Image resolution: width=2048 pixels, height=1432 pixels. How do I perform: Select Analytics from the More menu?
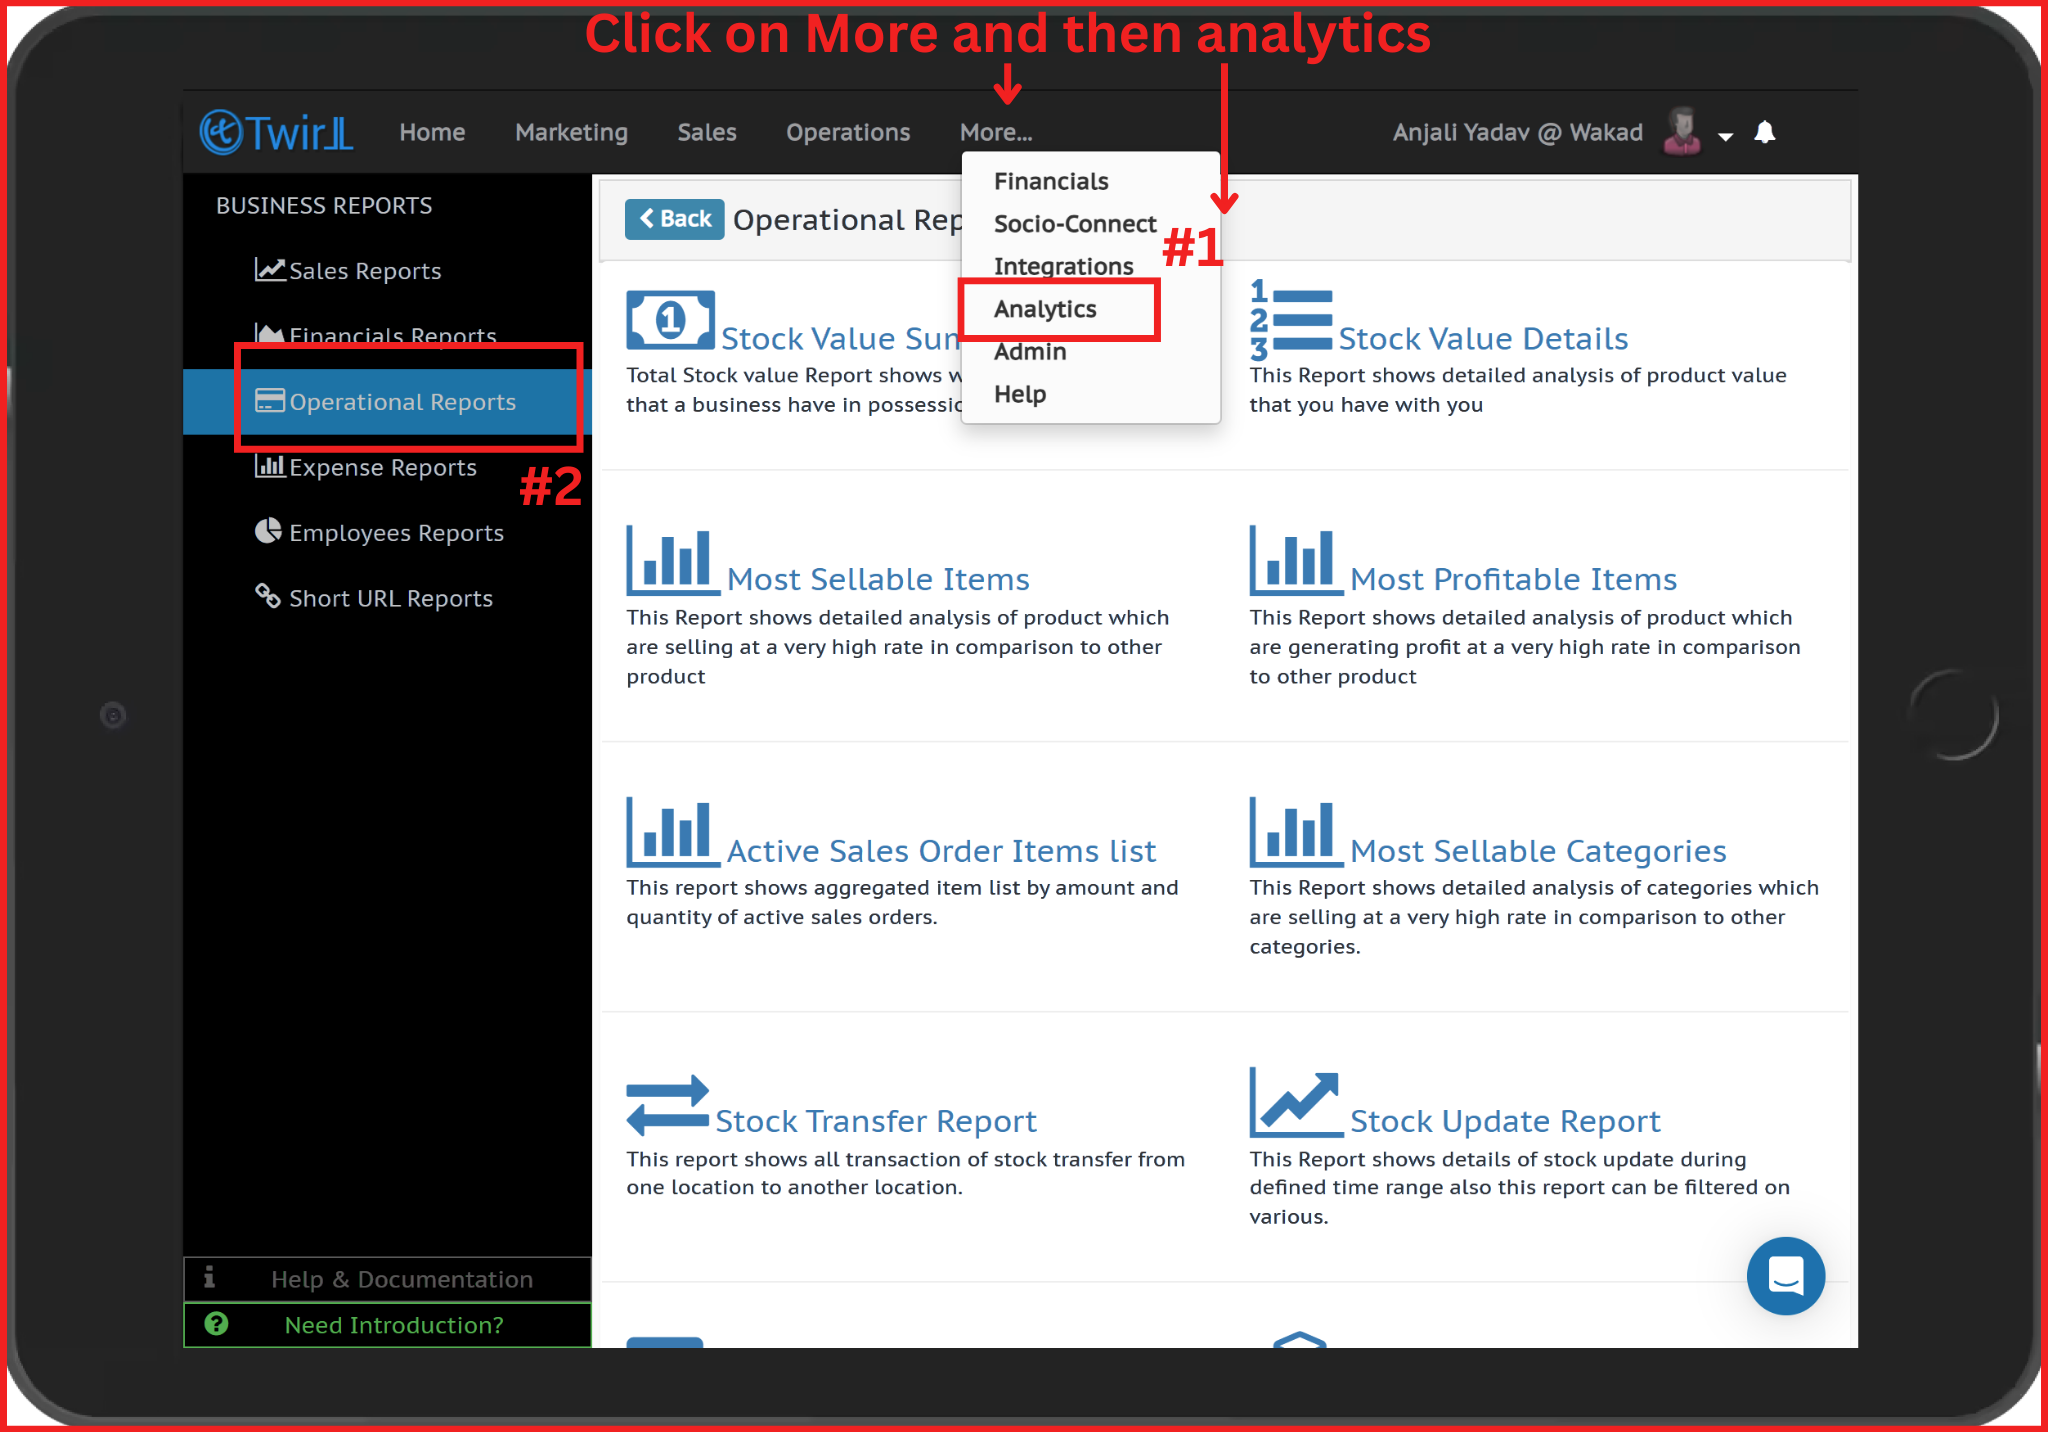(1045, 309)
